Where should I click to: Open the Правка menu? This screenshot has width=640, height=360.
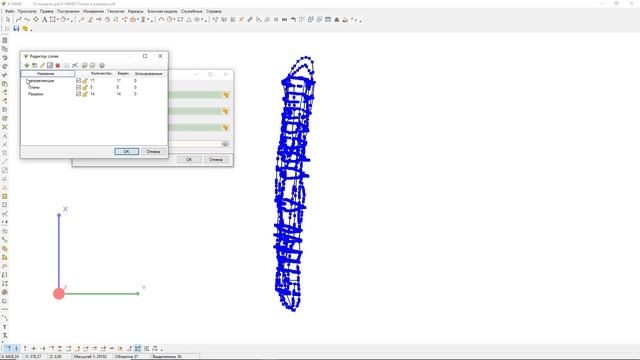click(47, 11)
